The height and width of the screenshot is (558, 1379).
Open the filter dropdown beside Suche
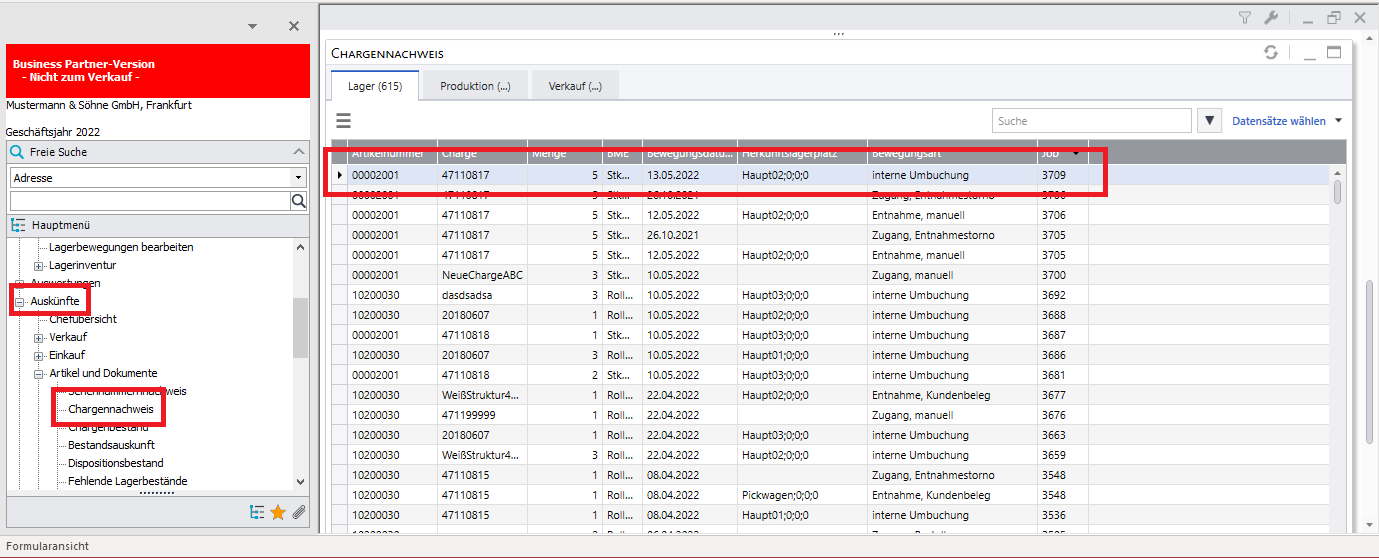(1210, 121)
